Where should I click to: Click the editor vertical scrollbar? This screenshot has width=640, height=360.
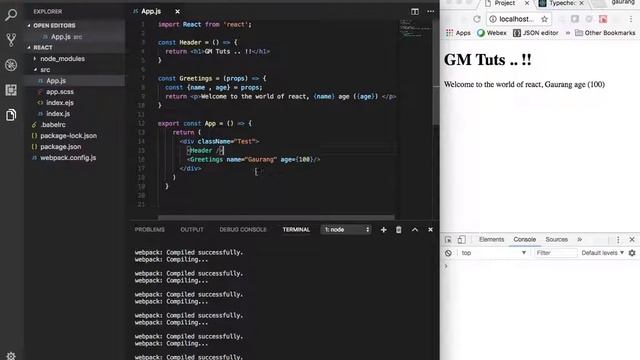tap(436, 72)
